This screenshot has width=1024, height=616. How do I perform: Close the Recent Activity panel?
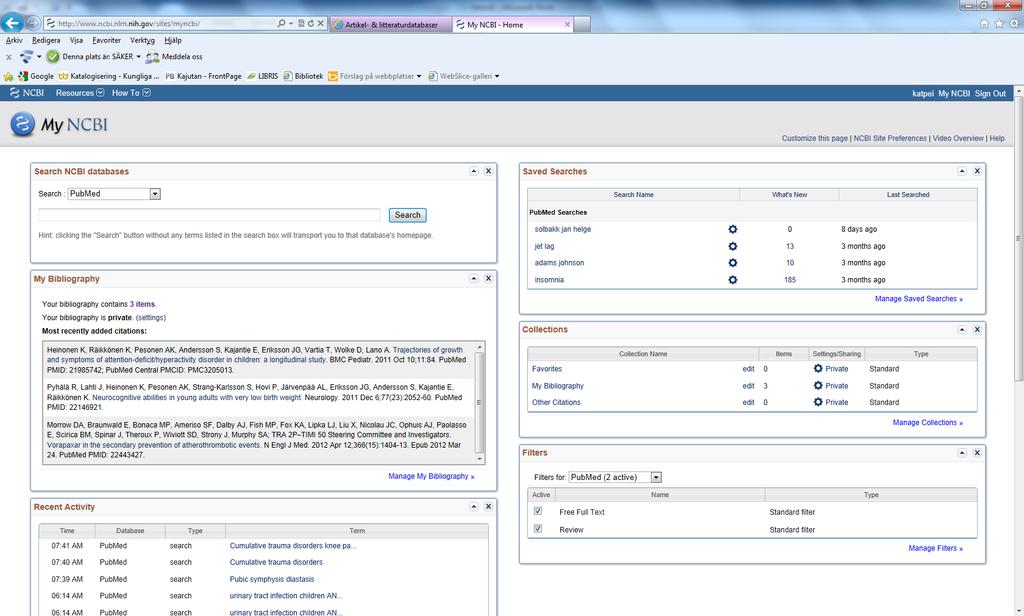coord(488,506)
